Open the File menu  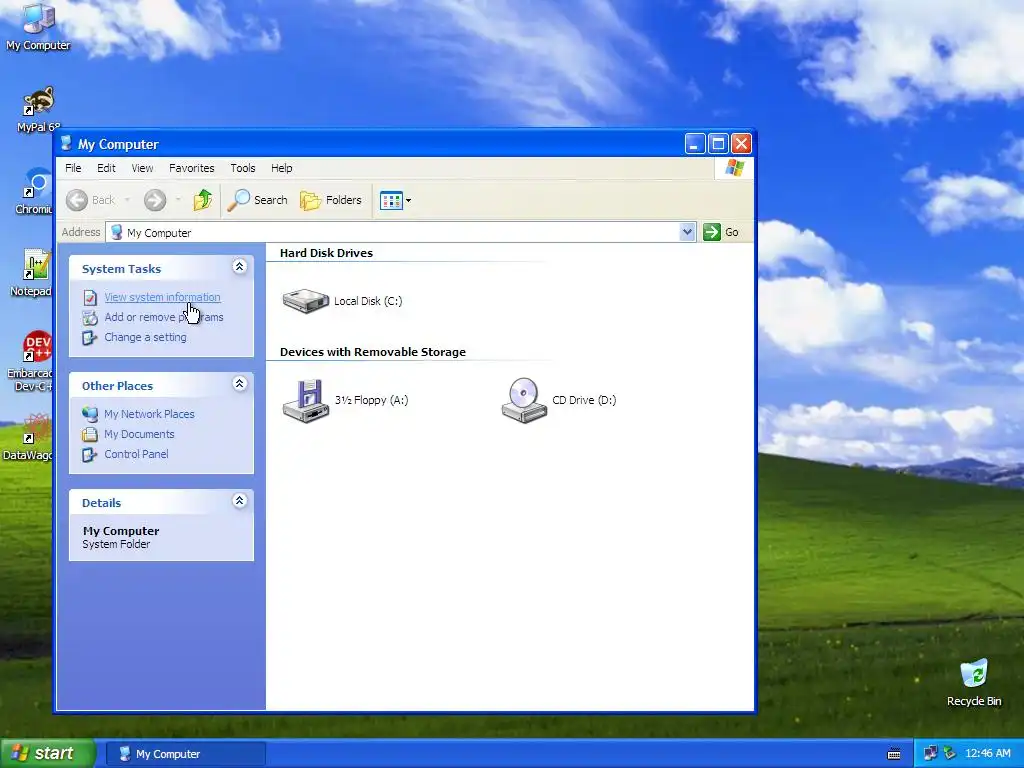(x=73, y=168)
